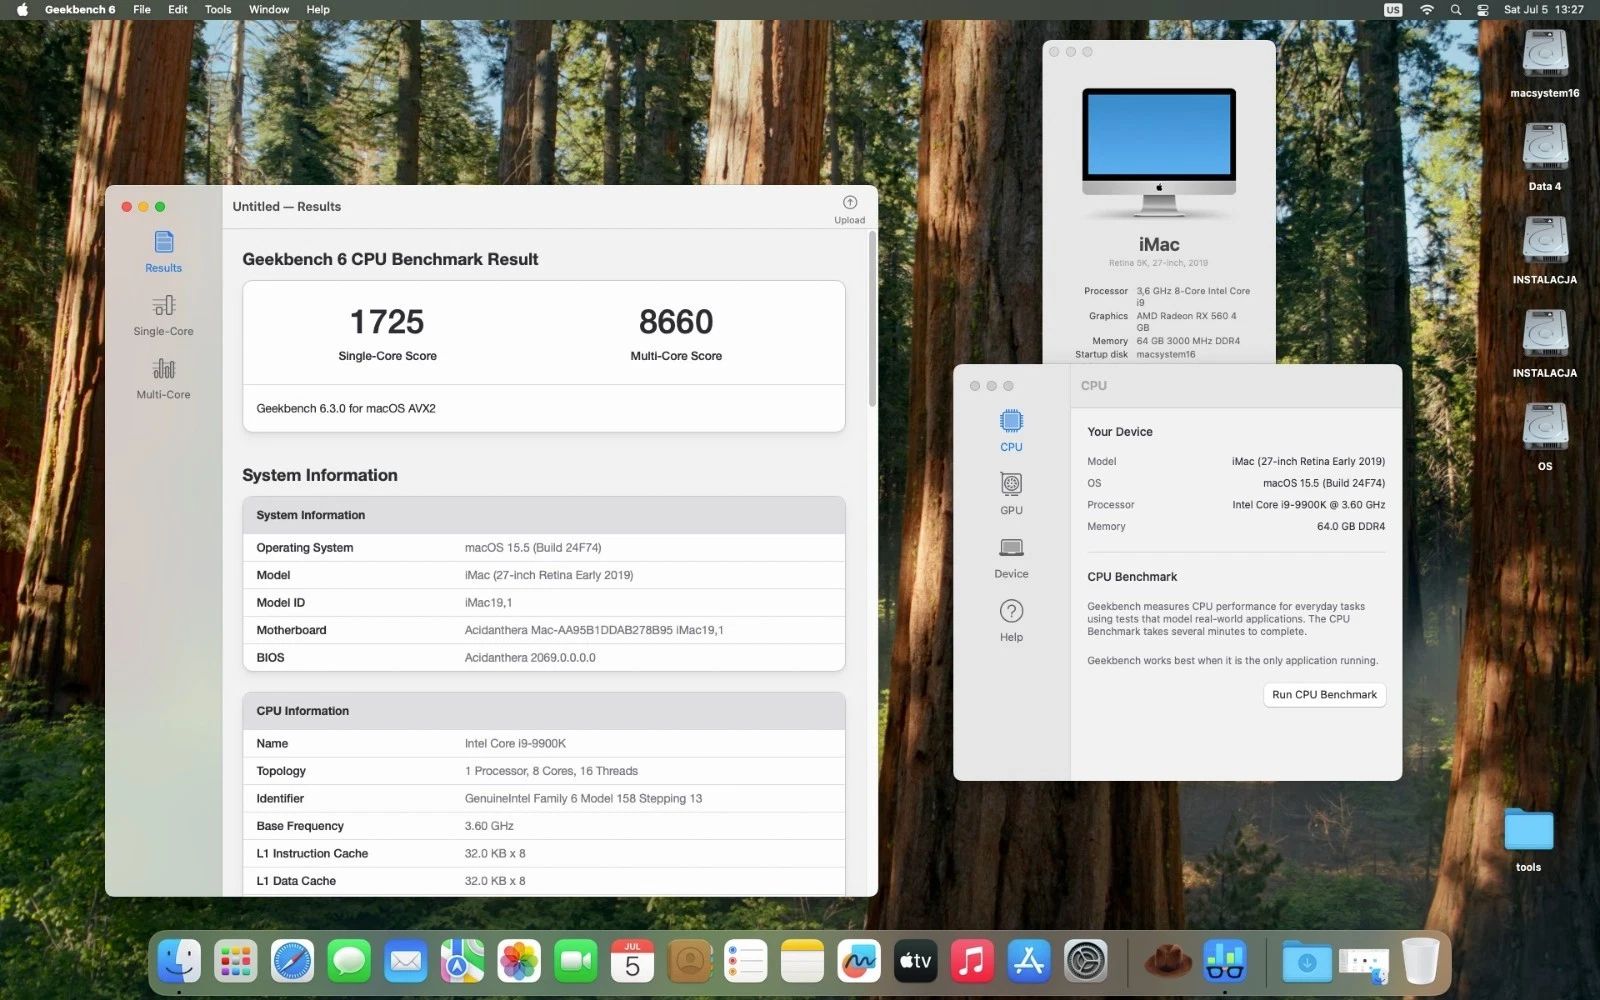Select the Data 4 drive on the desktop
Viewport: 1600px width, 1000px height.
click(1545, 156)
